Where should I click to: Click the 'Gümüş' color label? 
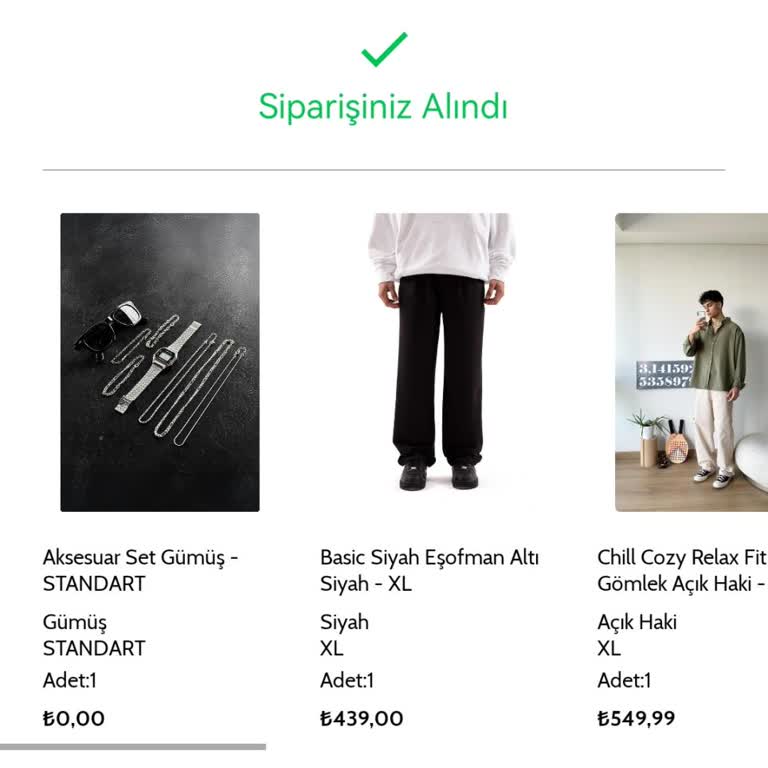pyautogui.click(x=75, y=622)
